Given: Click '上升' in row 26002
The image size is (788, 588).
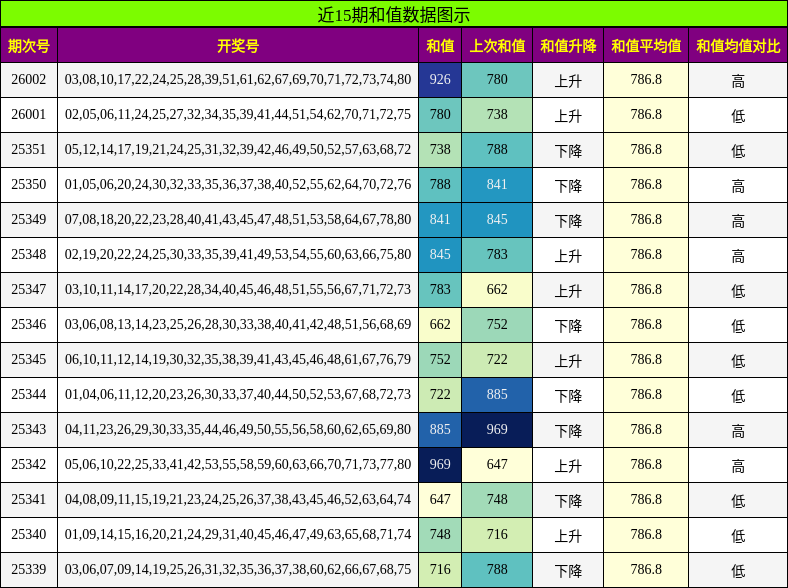Looking at the screenshot, I should pos(568,80).
